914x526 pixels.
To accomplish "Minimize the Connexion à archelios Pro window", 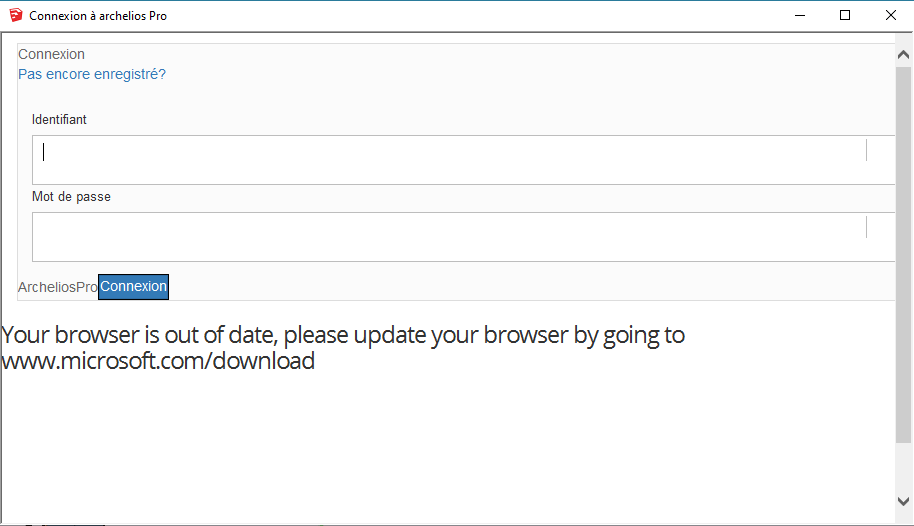I will [800, 16].
